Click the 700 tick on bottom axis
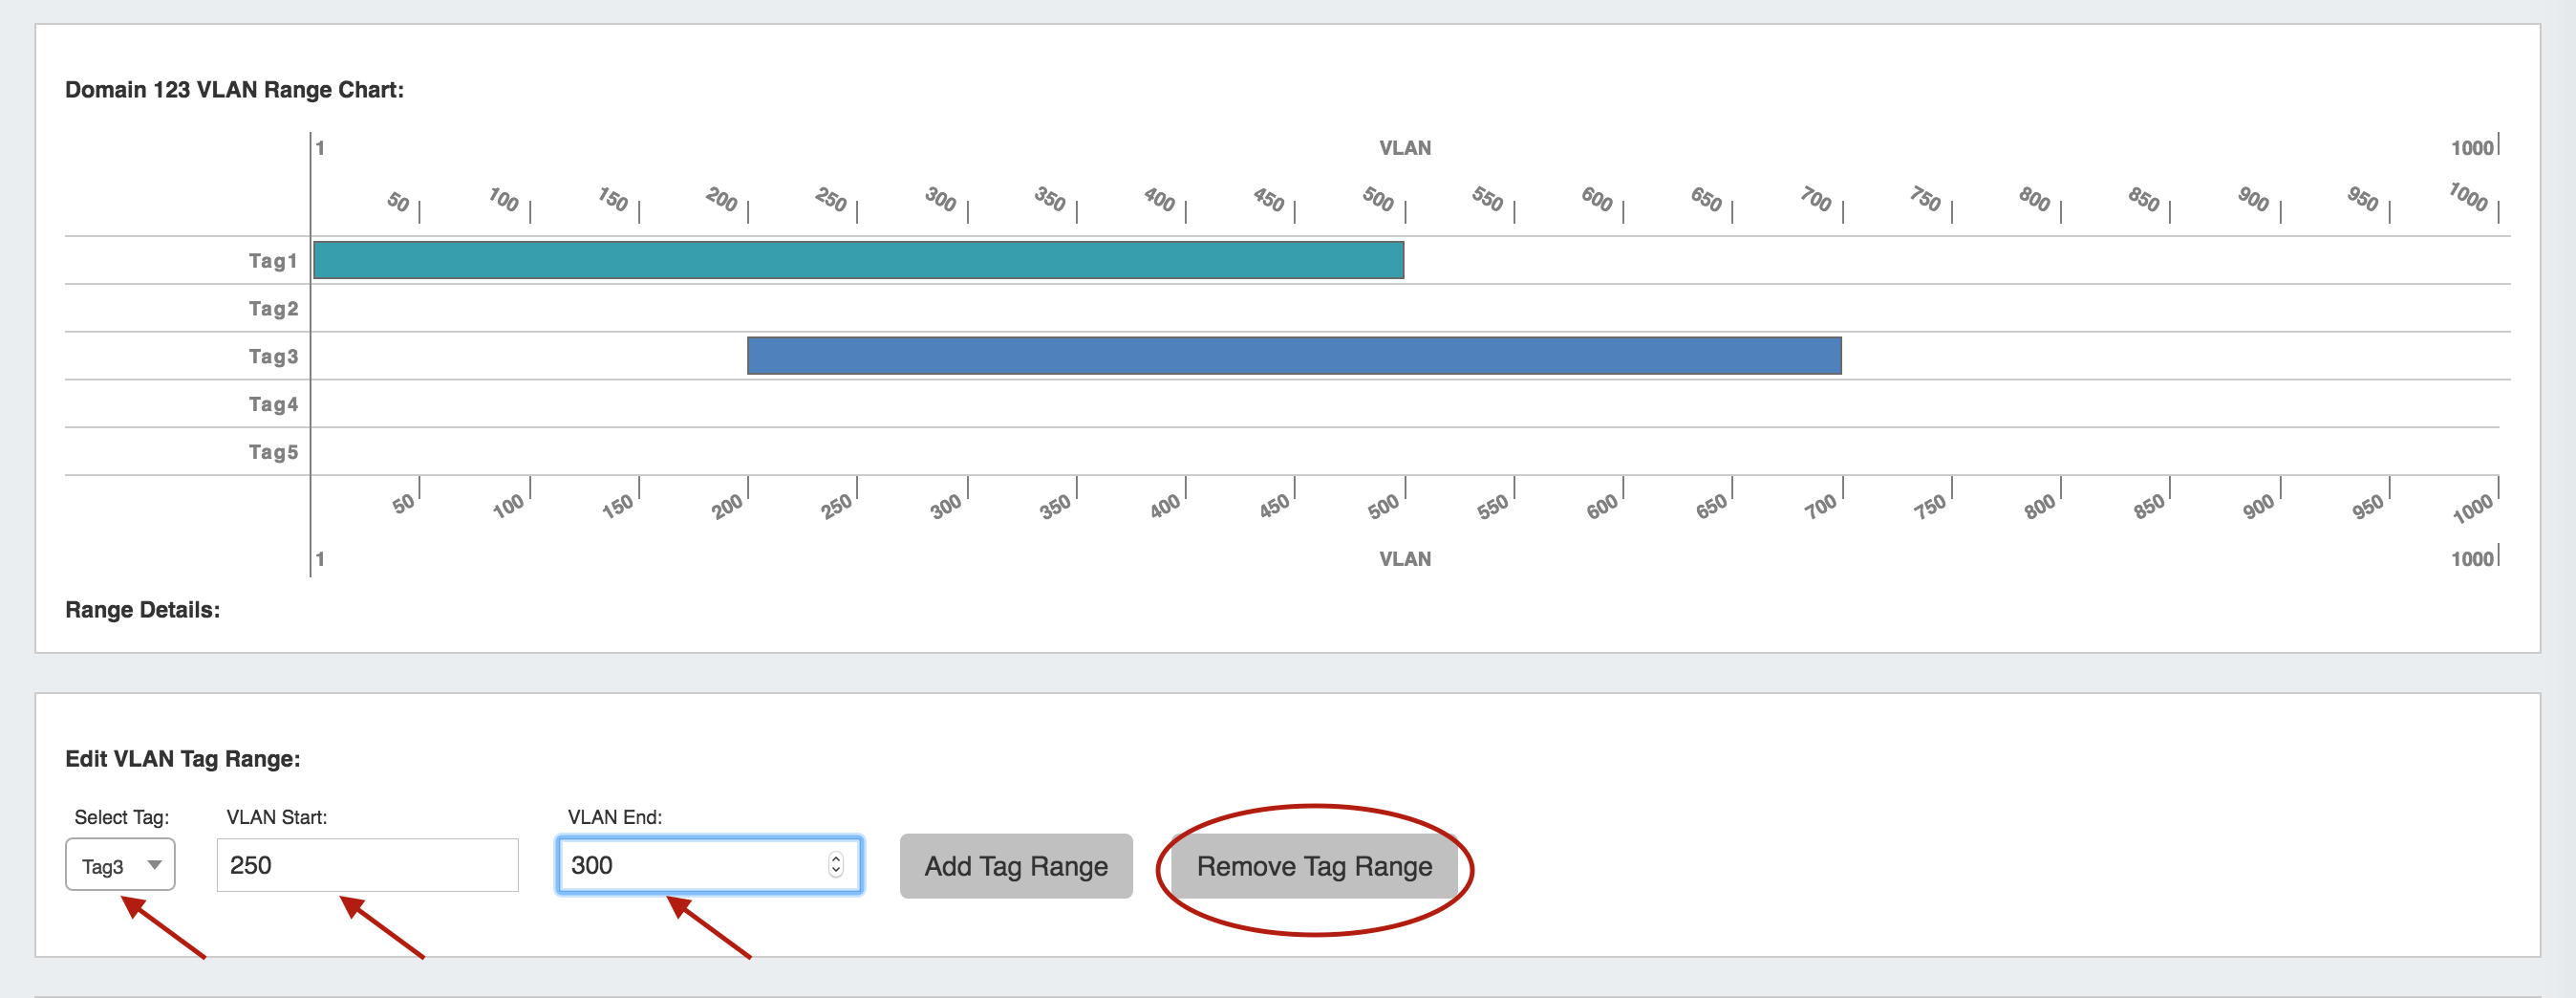The height and width of the screenshot is (998, 2576). coord(1822,505)
